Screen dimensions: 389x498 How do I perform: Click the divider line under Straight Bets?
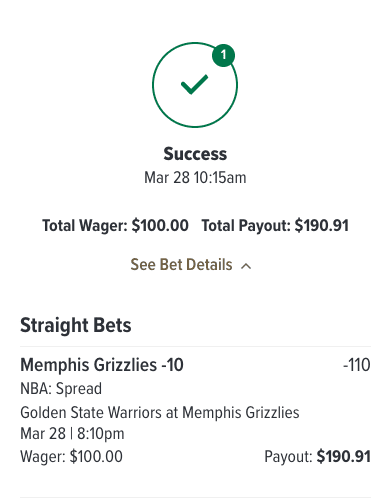[x=195, y=346]
